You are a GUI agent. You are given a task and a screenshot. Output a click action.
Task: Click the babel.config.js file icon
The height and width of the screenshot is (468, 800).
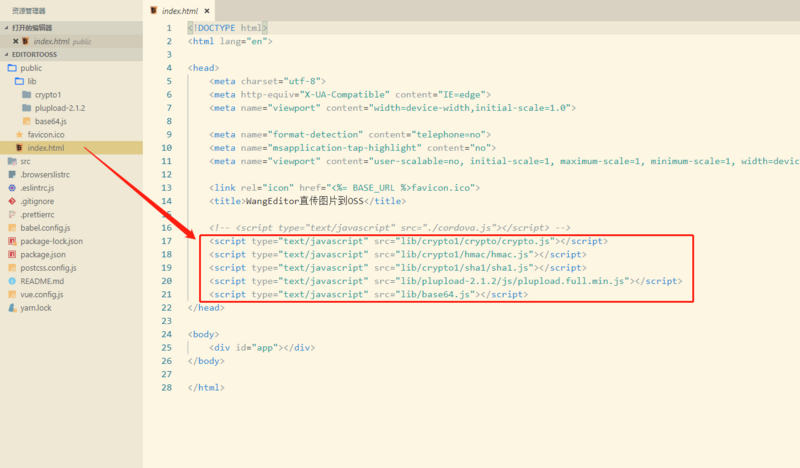[12, 228]
